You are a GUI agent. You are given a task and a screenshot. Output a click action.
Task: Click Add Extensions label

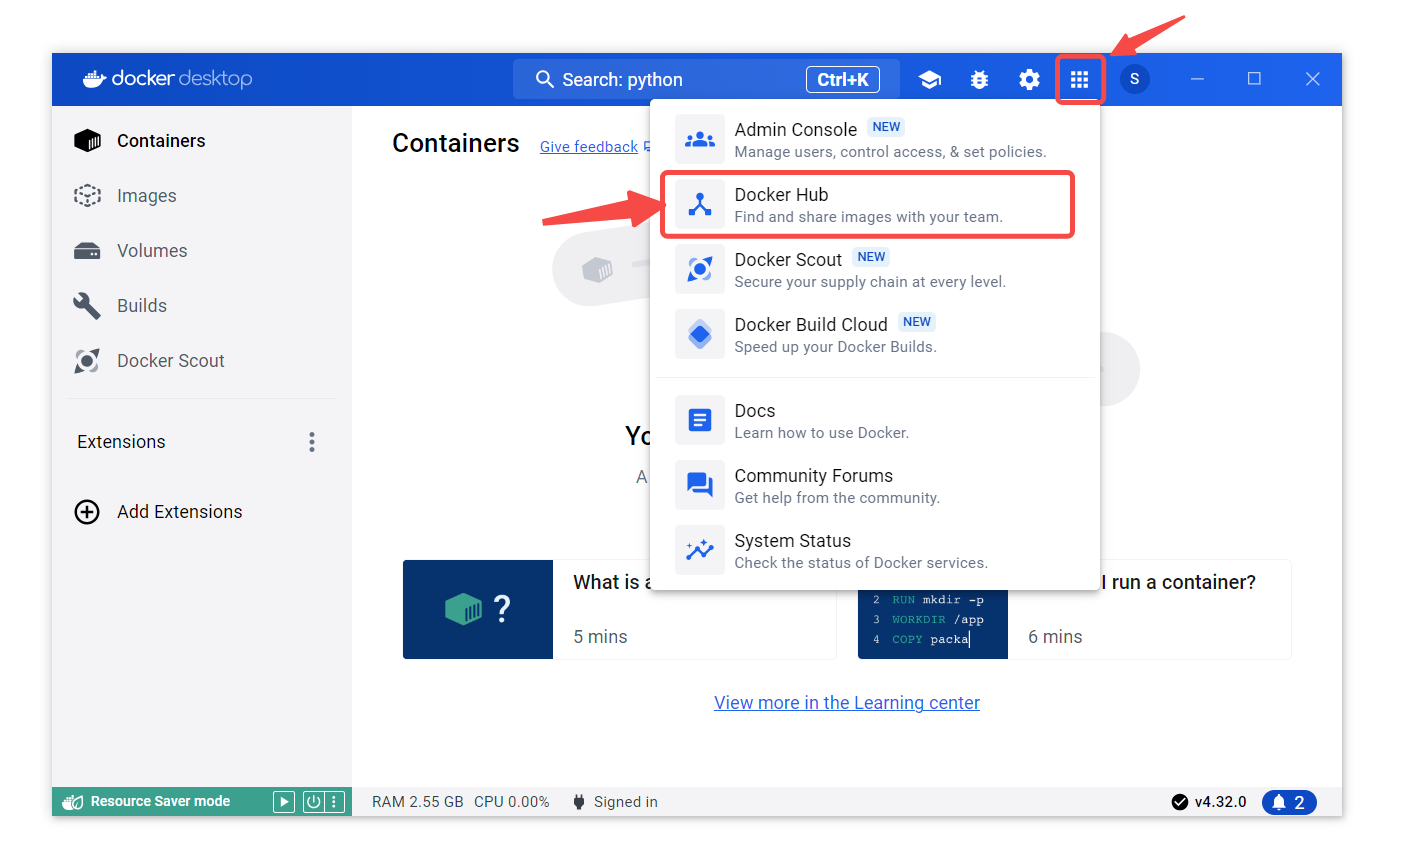pos(180,512)
